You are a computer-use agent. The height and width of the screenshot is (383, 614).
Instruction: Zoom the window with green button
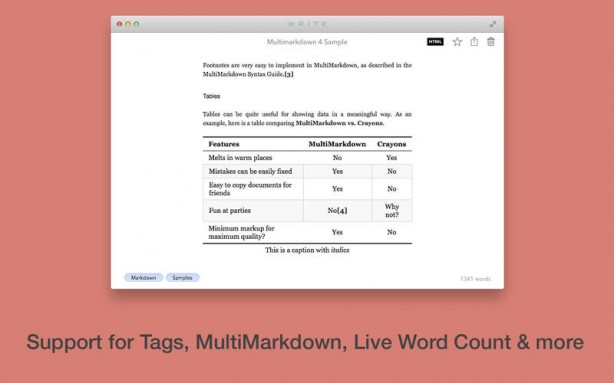(x=137, y=24)
